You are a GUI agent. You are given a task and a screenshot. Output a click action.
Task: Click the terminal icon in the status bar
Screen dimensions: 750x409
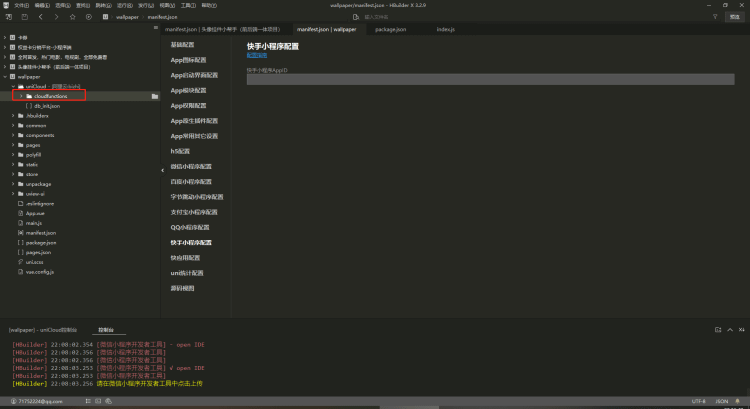[x=98, y=401]
